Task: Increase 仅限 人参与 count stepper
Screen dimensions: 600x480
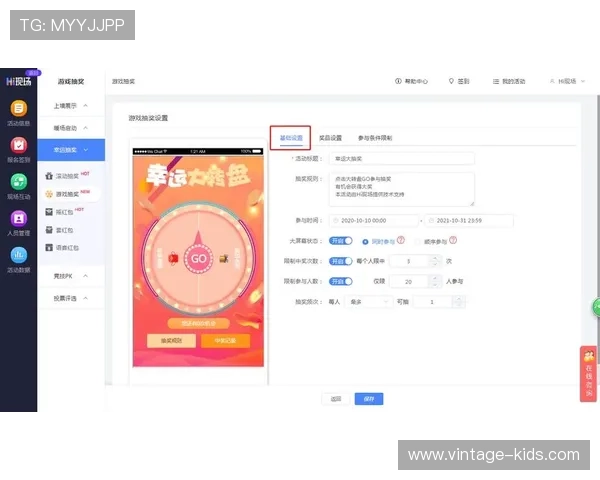Action: coord(435,278)
